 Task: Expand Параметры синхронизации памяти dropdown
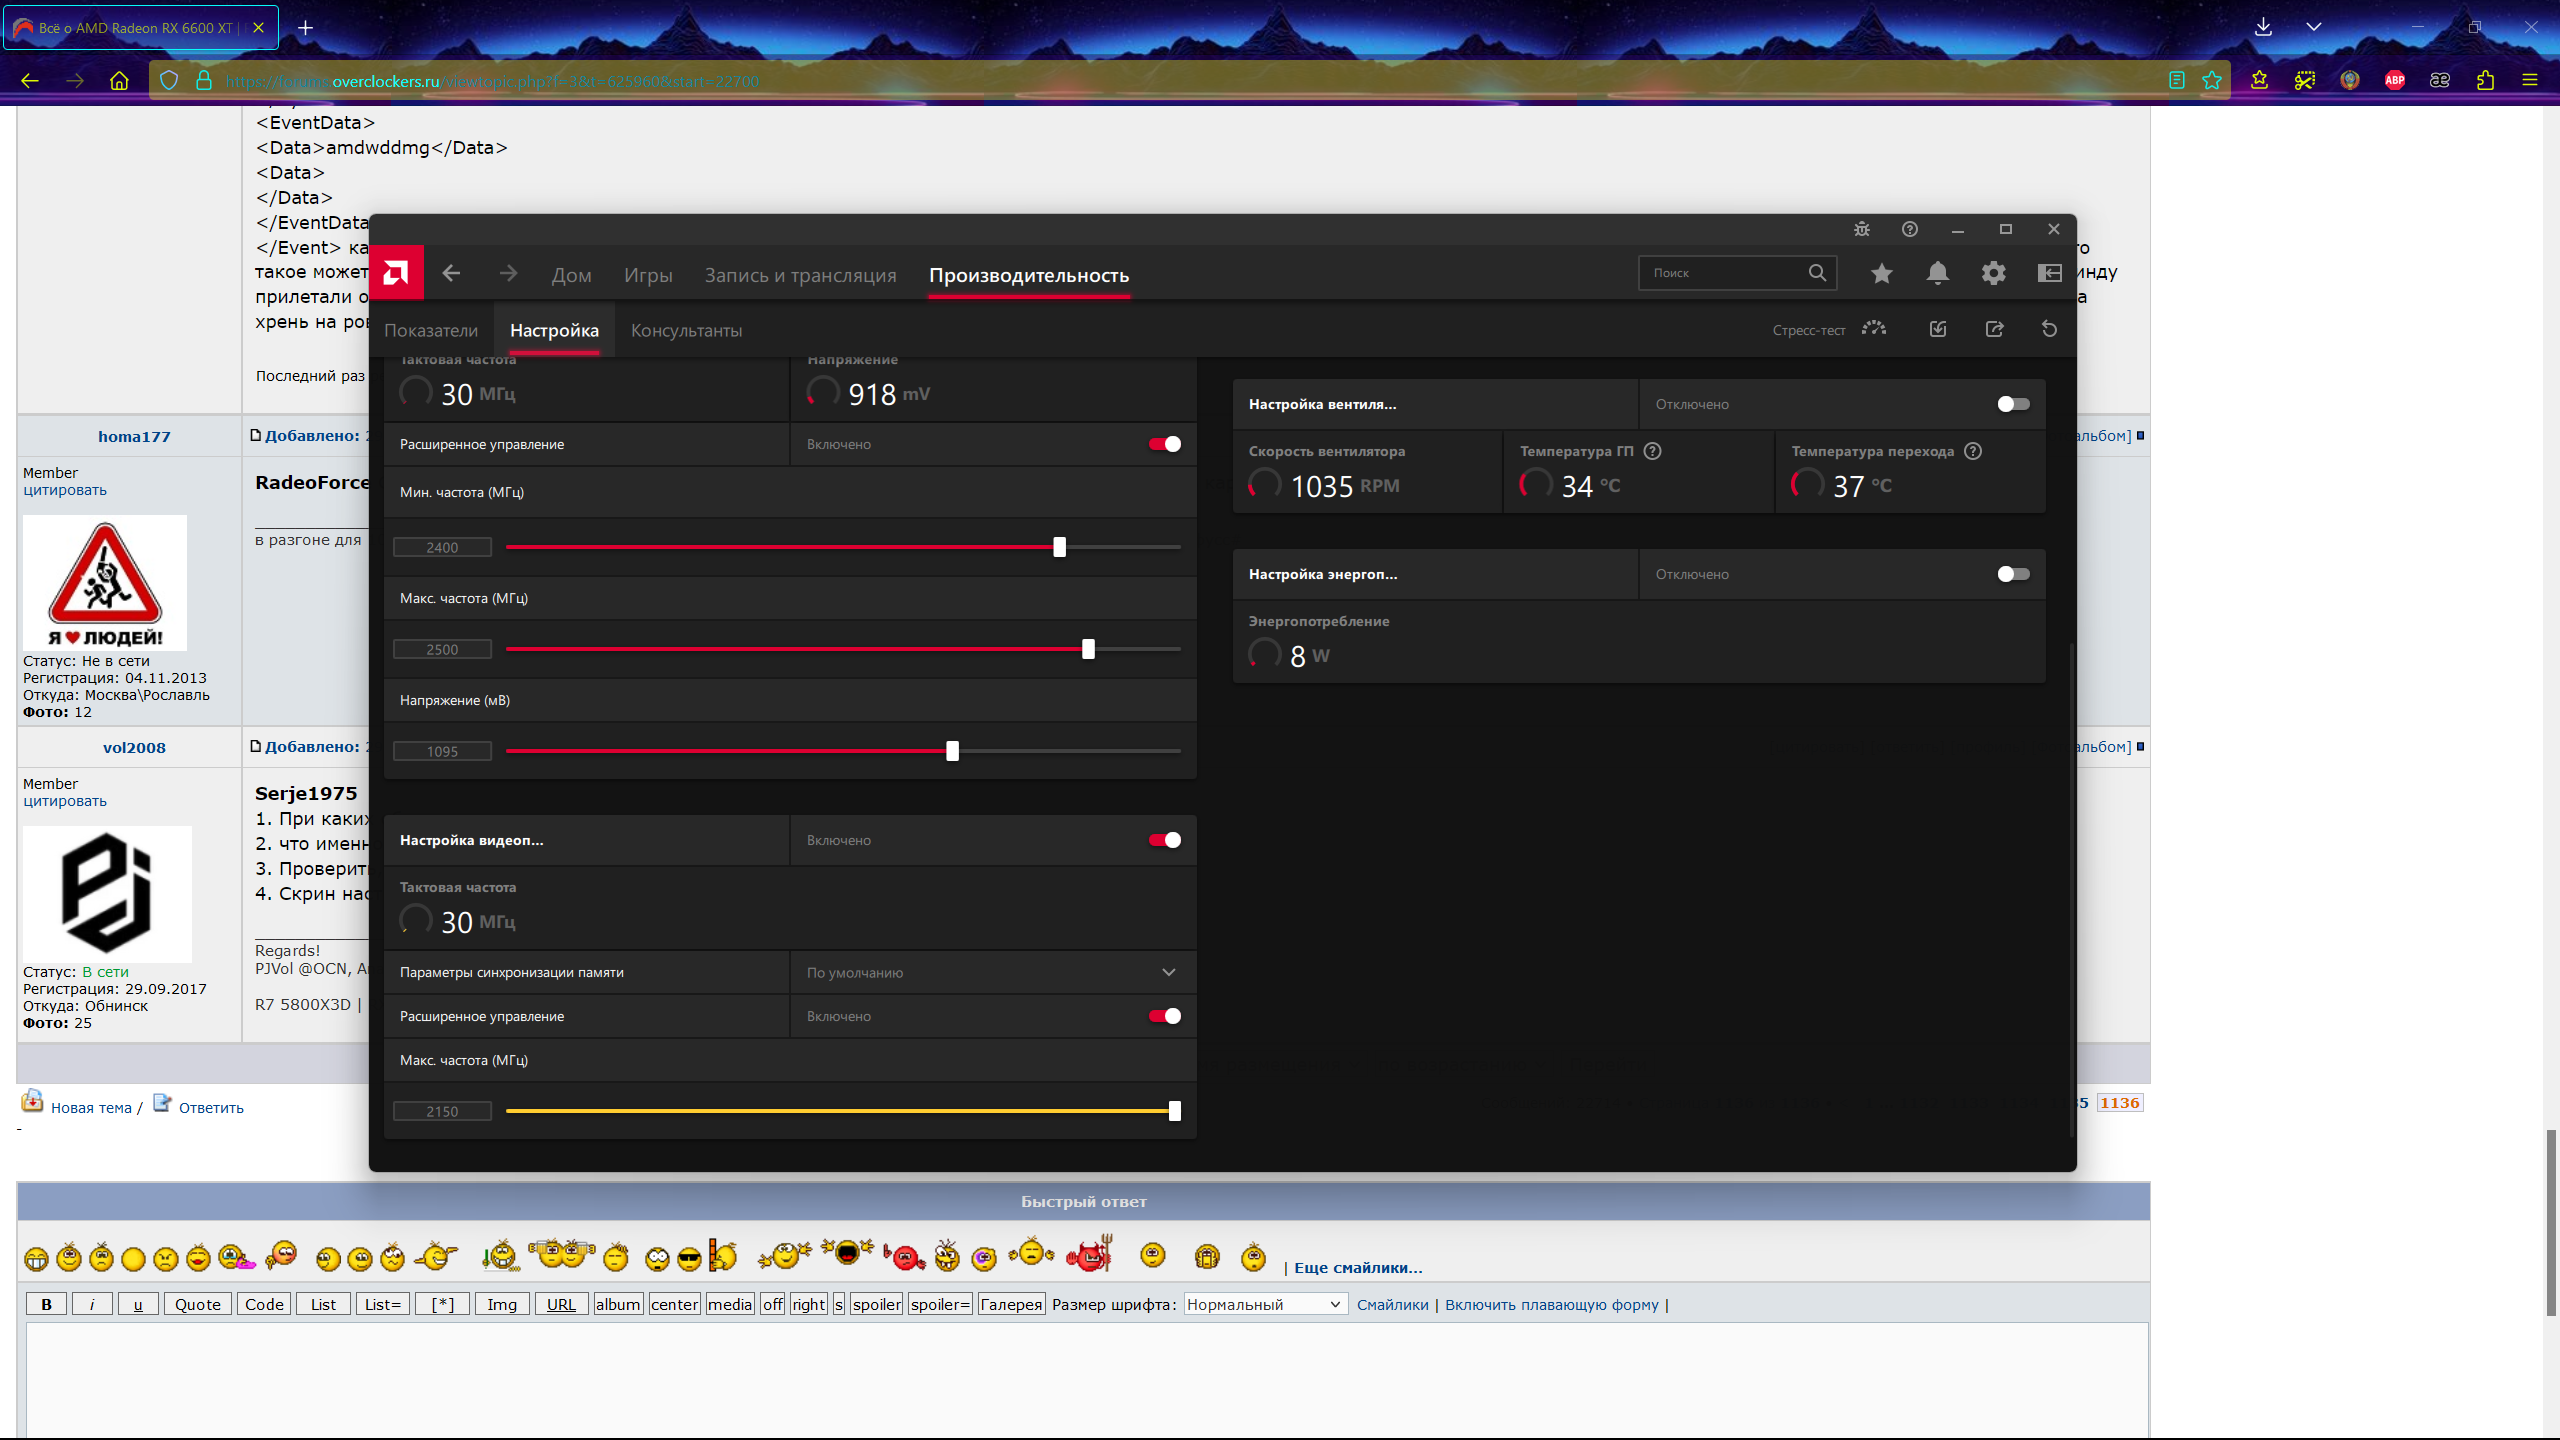(1168, 972)
